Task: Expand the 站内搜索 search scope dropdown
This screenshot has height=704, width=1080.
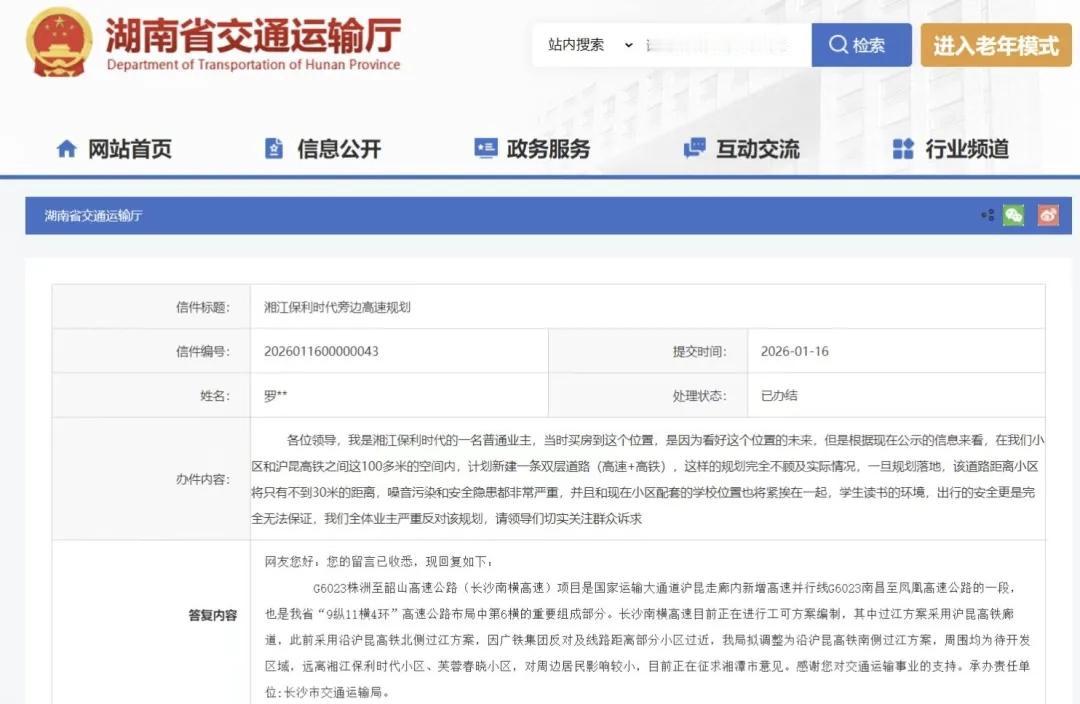Action: coord(627,45)
